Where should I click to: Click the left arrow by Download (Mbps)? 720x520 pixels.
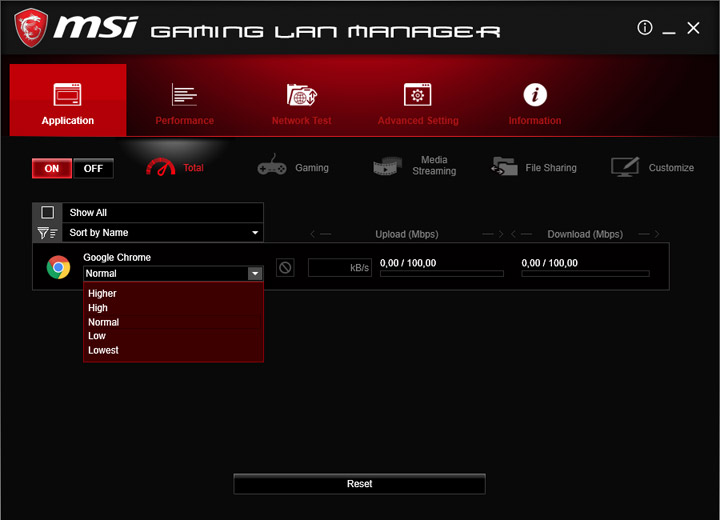point(521,234)
